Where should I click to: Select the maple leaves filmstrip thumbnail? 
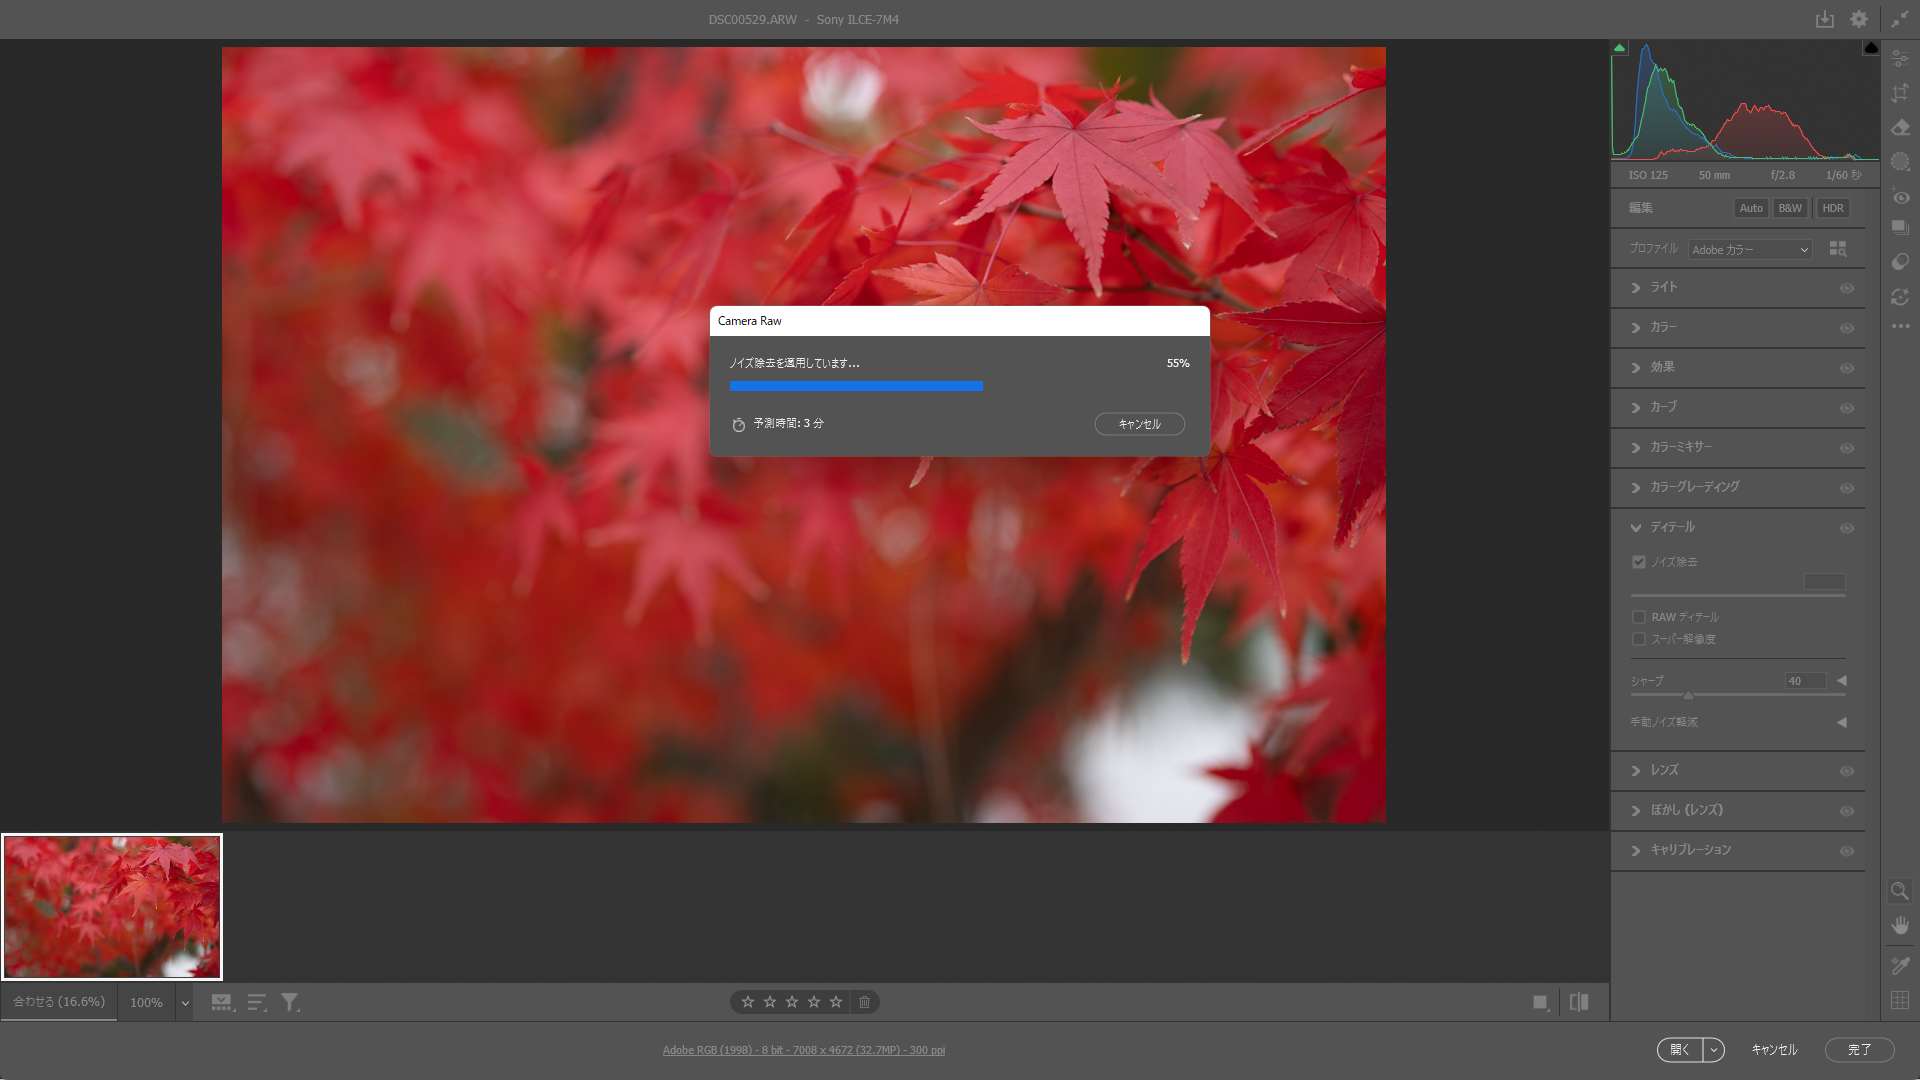(112, 907)
